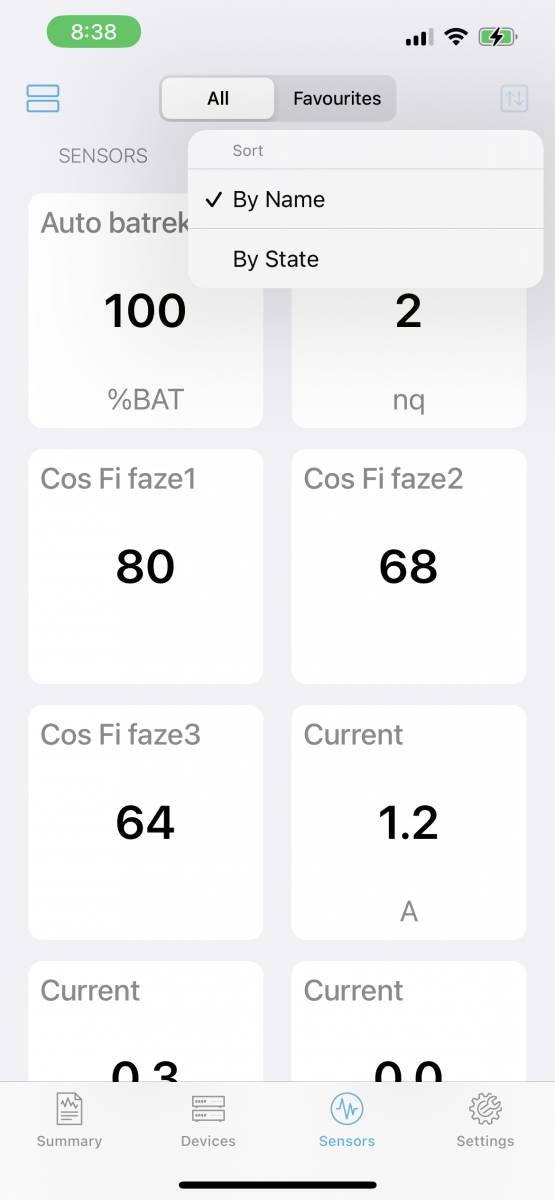This screenshot has width=555, height=1200.
Task: Open Settings gear icon
Action: click(x=485, y=1109)
